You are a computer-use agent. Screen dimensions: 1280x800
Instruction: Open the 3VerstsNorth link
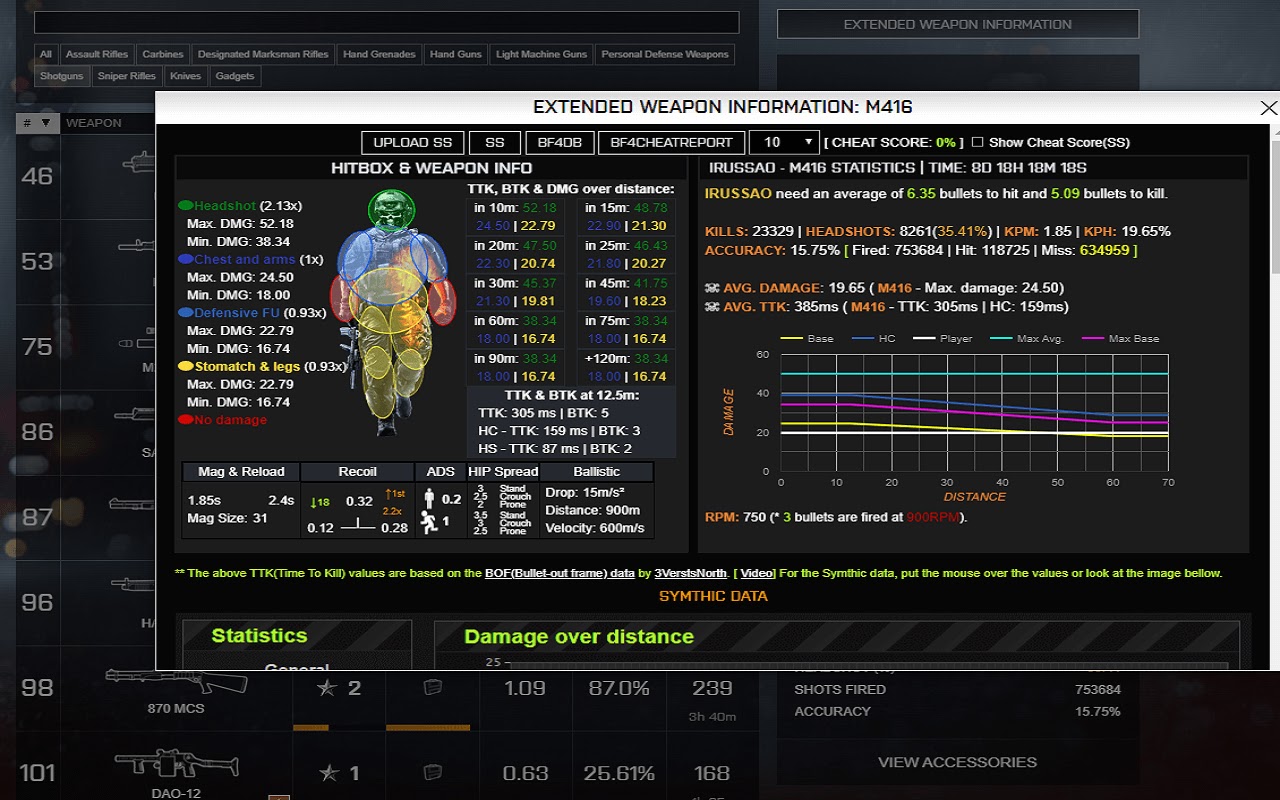coord(691,573)
